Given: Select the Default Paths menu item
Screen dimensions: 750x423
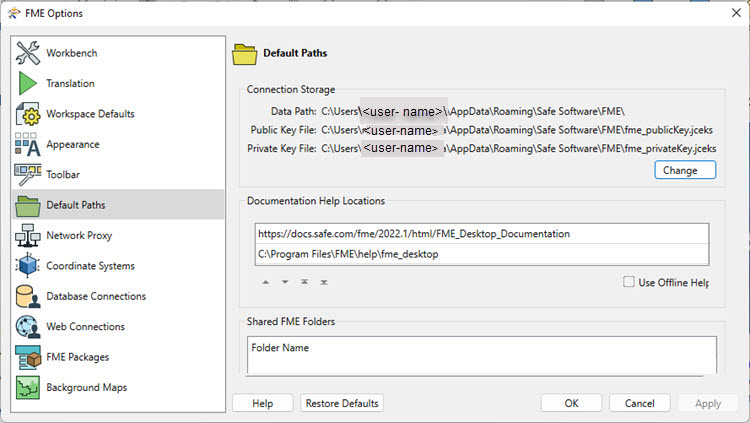Looking at the screenshot, I should 118,205.
